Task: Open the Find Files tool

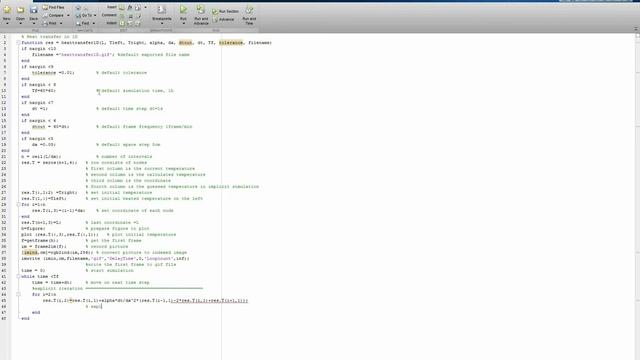Action: click(x=53, y=7)
